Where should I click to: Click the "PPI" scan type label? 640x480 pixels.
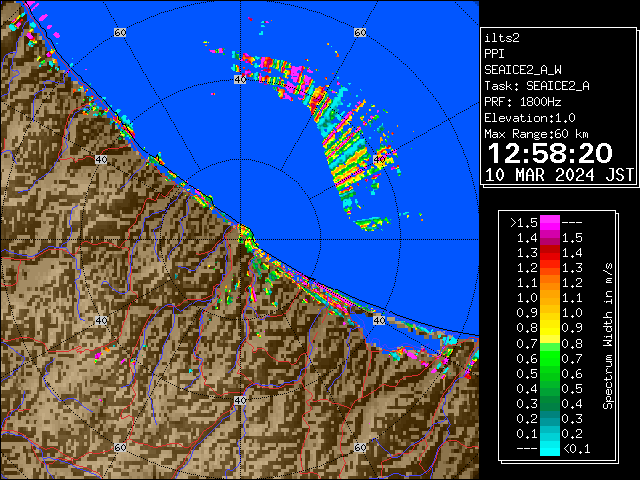click(x=494, y=54)
